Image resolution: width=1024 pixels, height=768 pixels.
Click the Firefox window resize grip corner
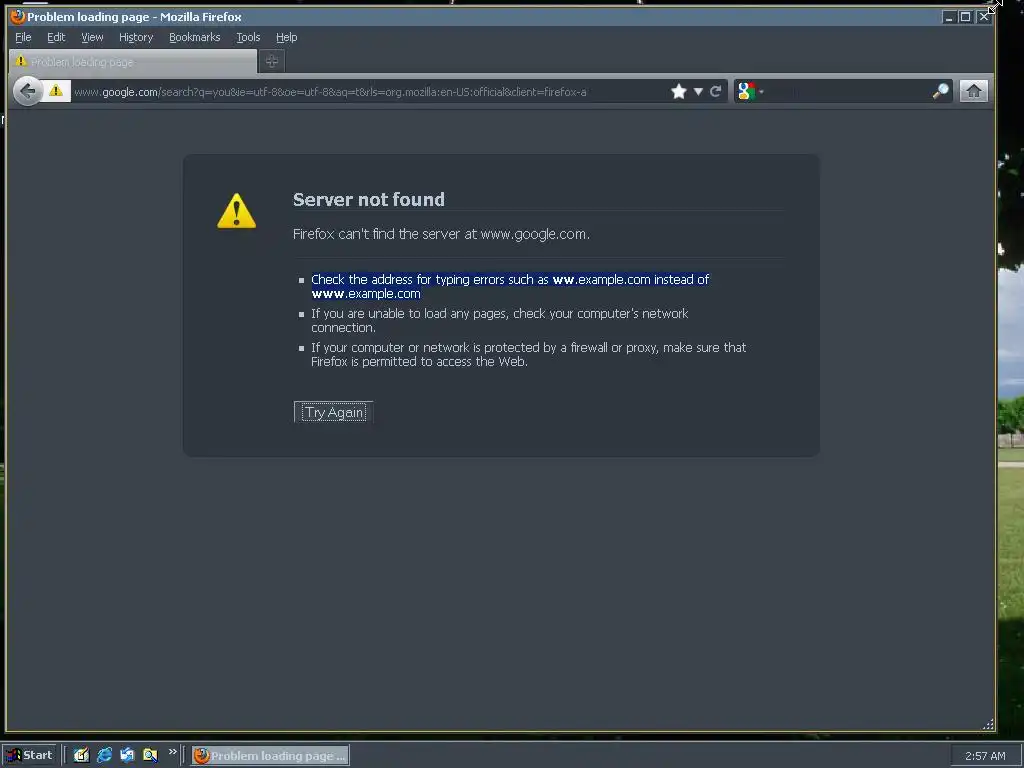pos(988,724)
